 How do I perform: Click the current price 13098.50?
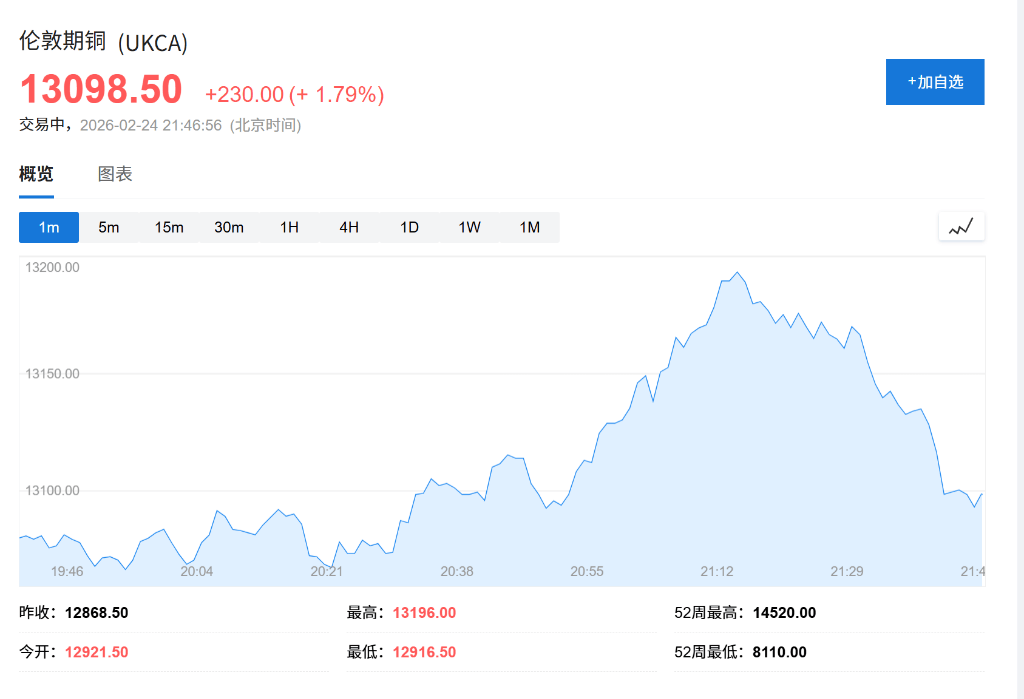[x=101, y=89]
